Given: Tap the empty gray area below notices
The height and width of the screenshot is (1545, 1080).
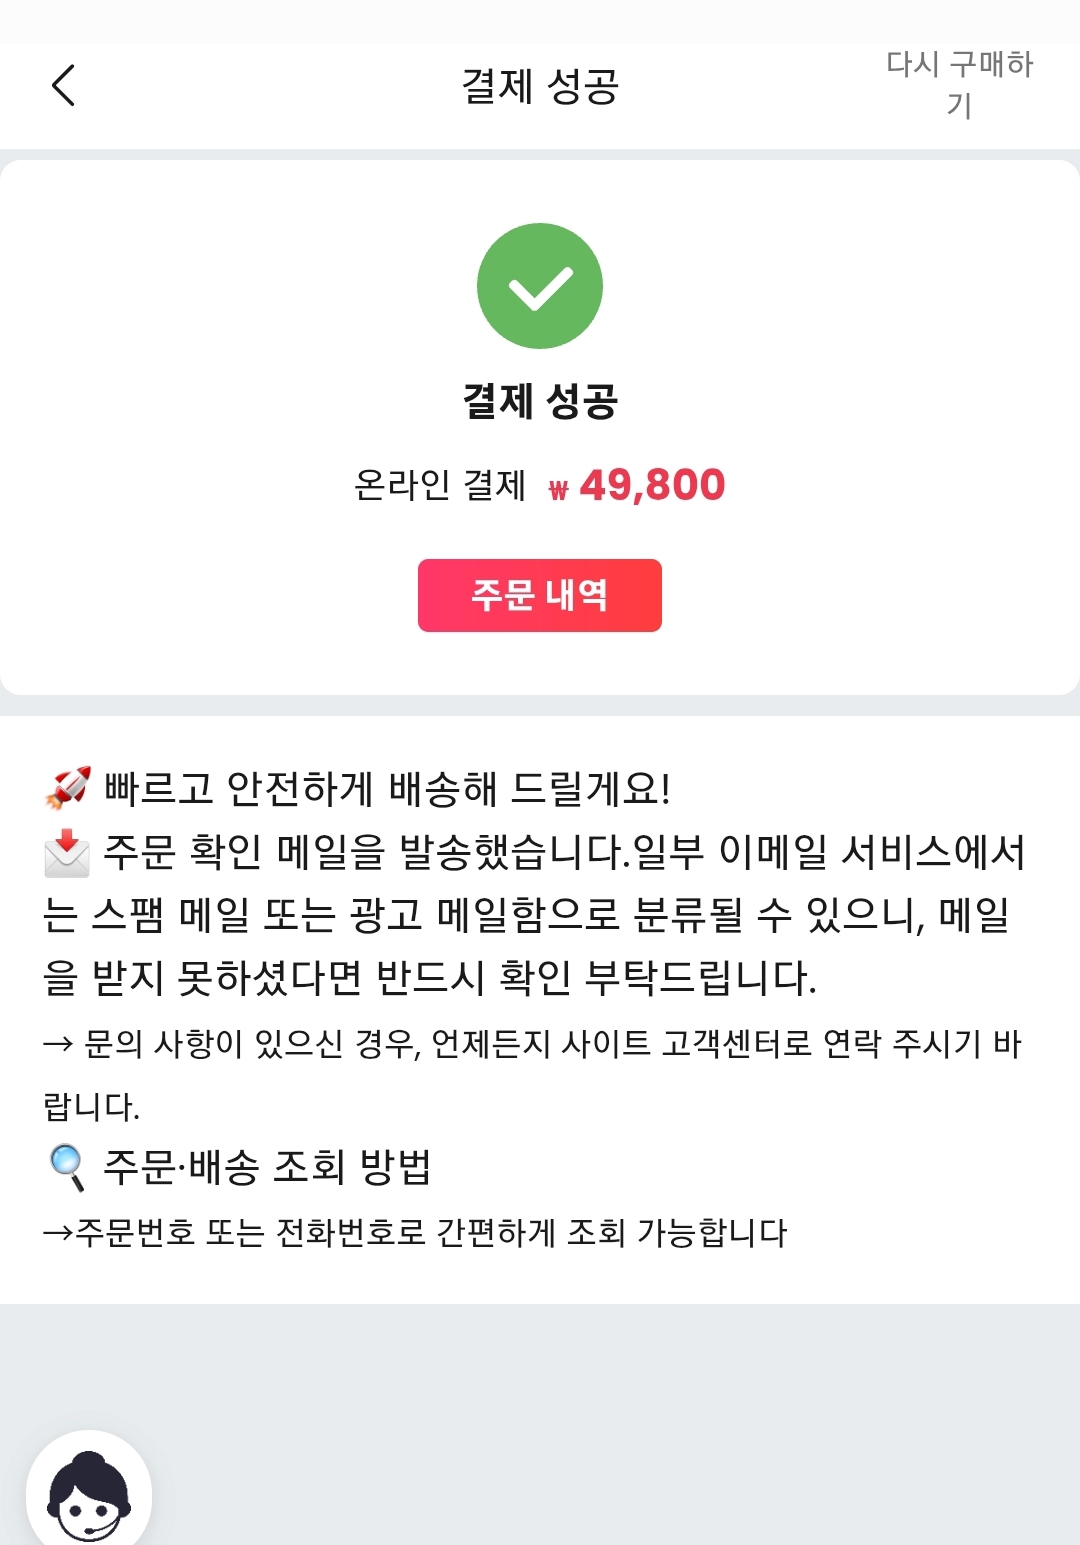Looking at the screenshot, I should click(x=600, y=1420).
